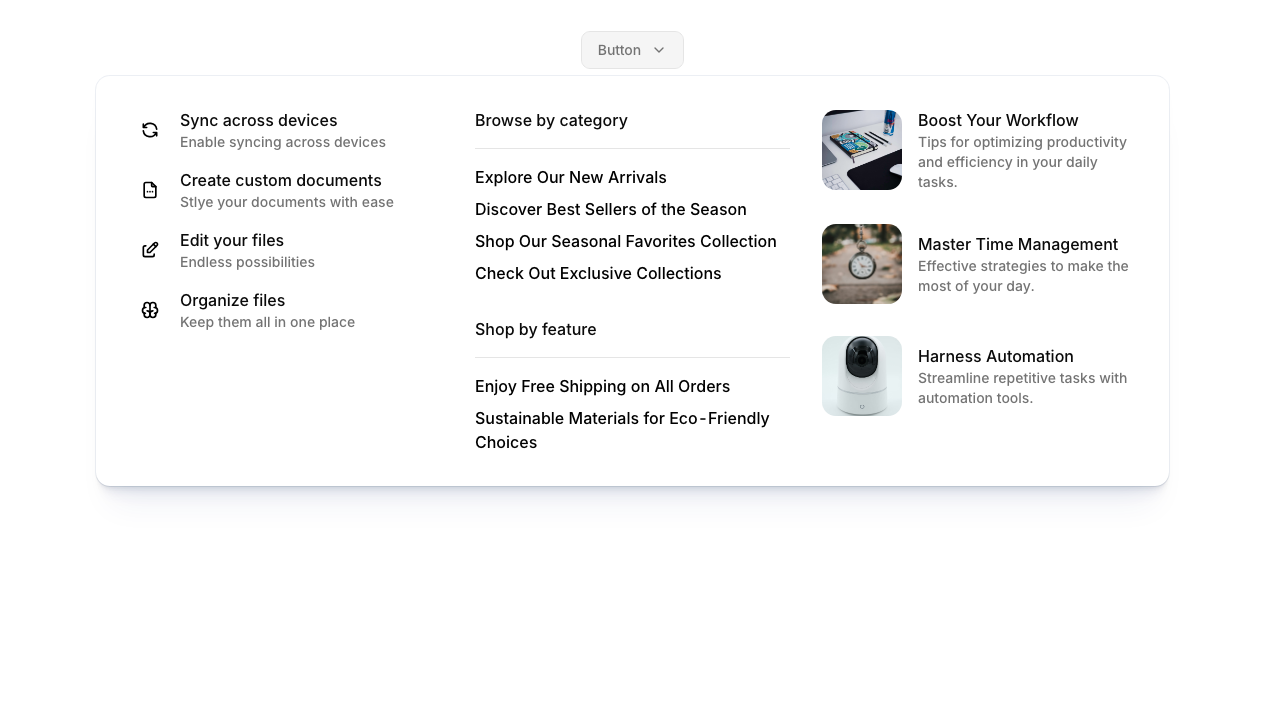Open Enjoy Free Shipping on All Orders
This screenshot has height=720, width=1280.
[x=602, y=387]
